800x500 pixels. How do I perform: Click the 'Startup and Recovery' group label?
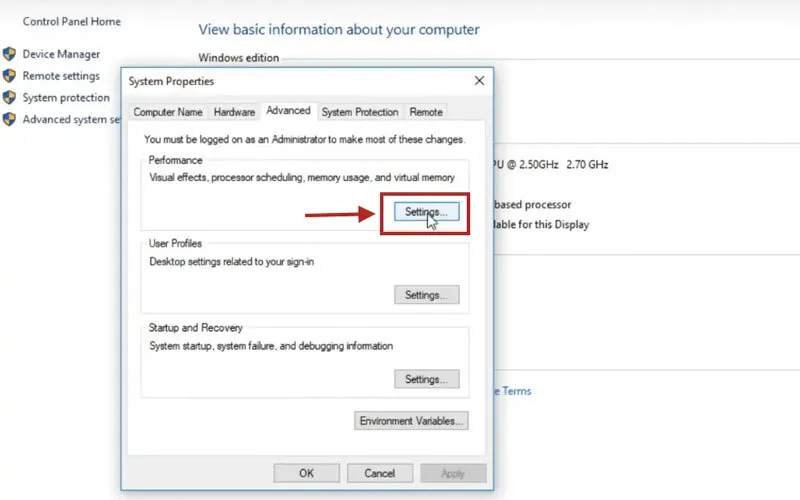click(195, 328)
